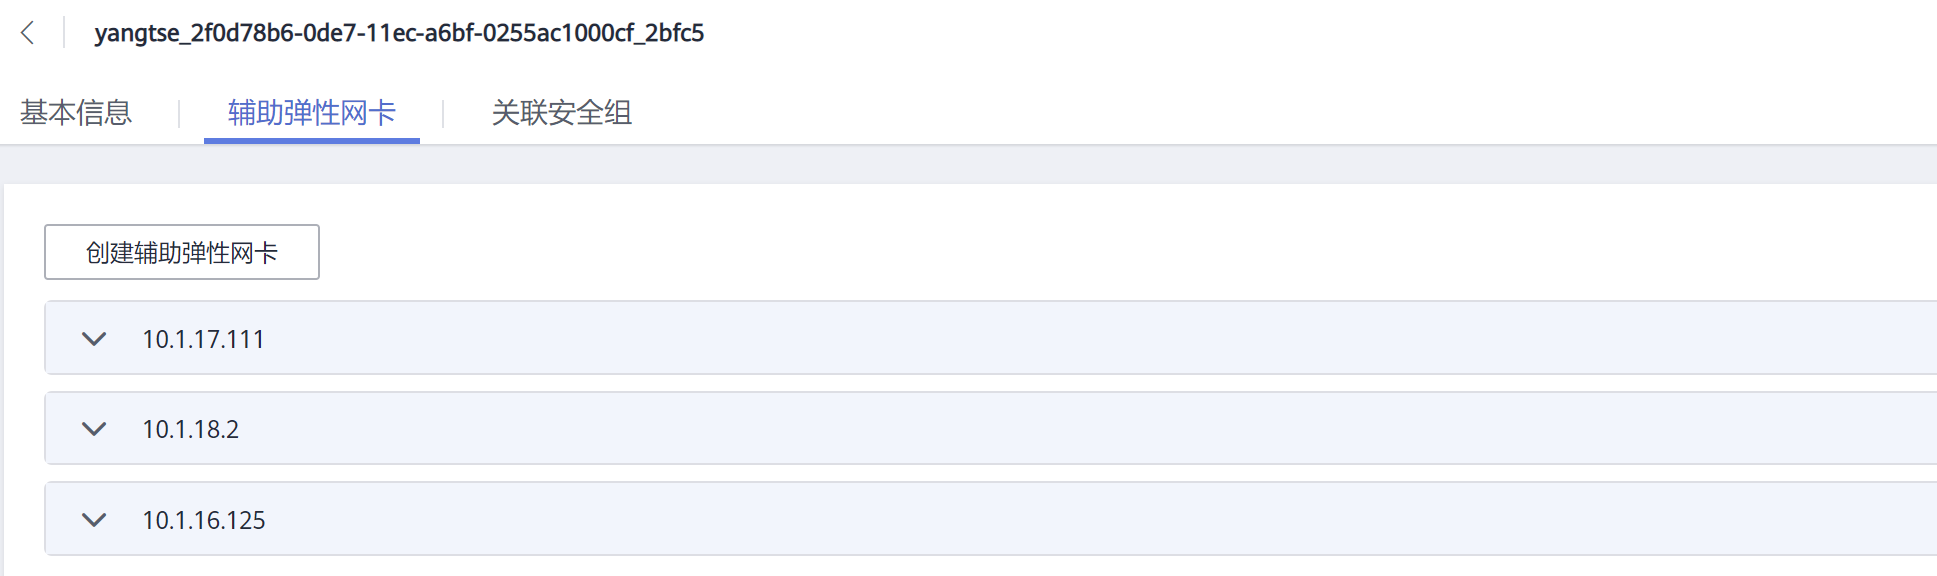Viewport: 1937px width, 576px height.
Task: Open the 基本信息 tab
Action: pos(76,112)
